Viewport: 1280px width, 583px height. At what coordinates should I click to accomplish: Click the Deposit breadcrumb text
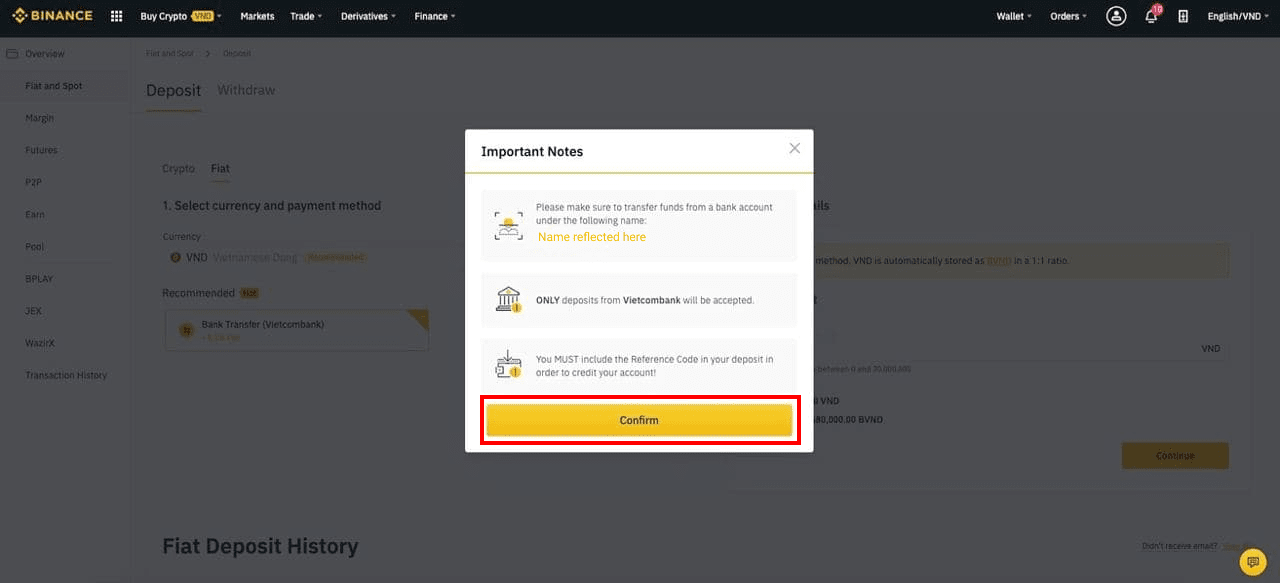tap(237, 53)
